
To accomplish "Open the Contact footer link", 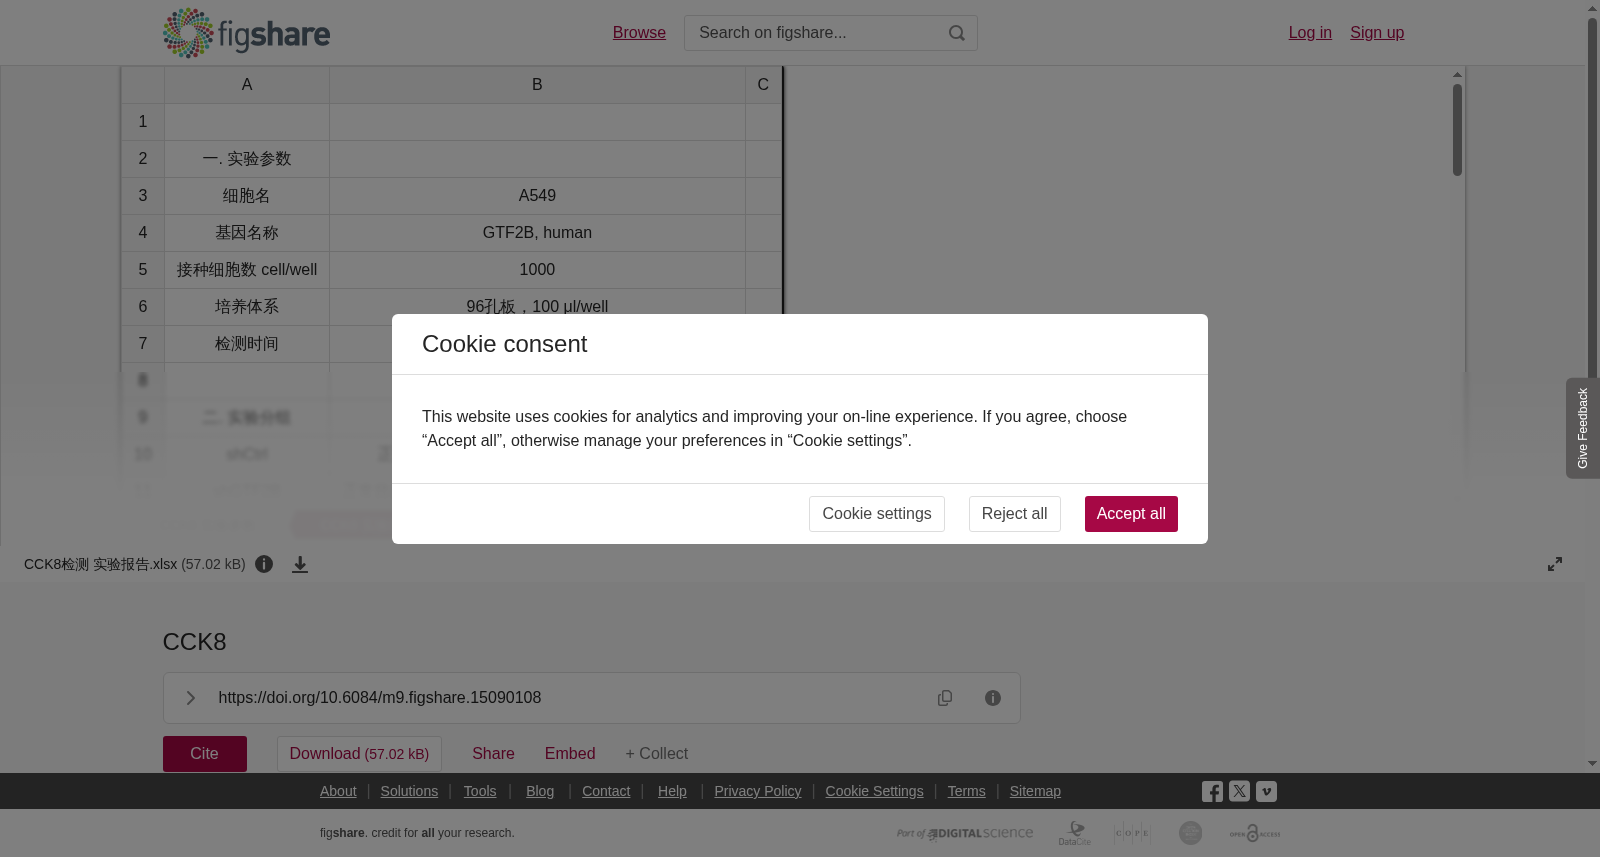I will (606, 791).
